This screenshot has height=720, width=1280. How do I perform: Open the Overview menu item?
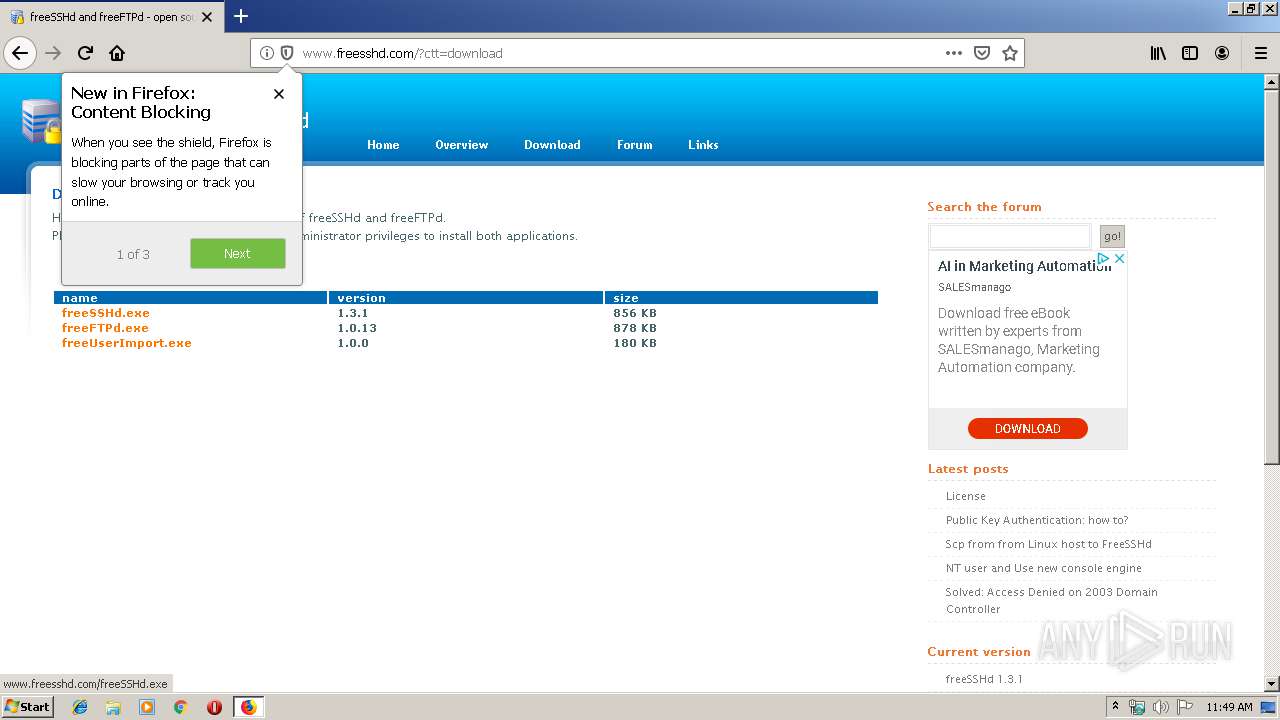coord(461,145)
